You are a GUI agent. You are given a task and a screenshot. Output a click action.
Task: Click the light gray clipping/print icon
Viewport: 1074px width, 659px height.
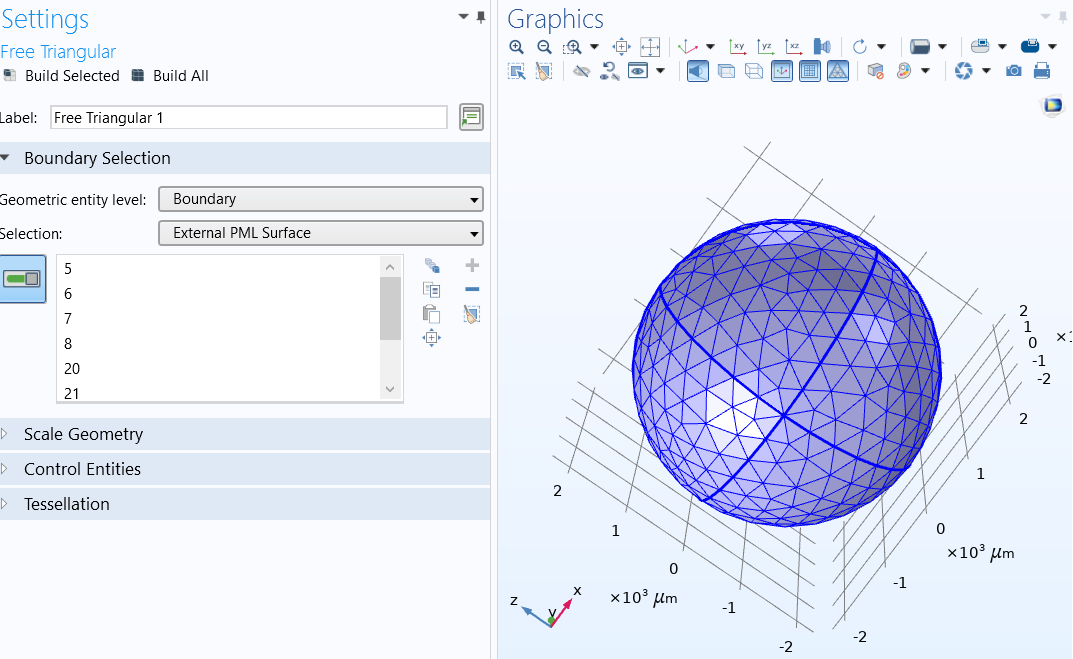coord(980,47)
